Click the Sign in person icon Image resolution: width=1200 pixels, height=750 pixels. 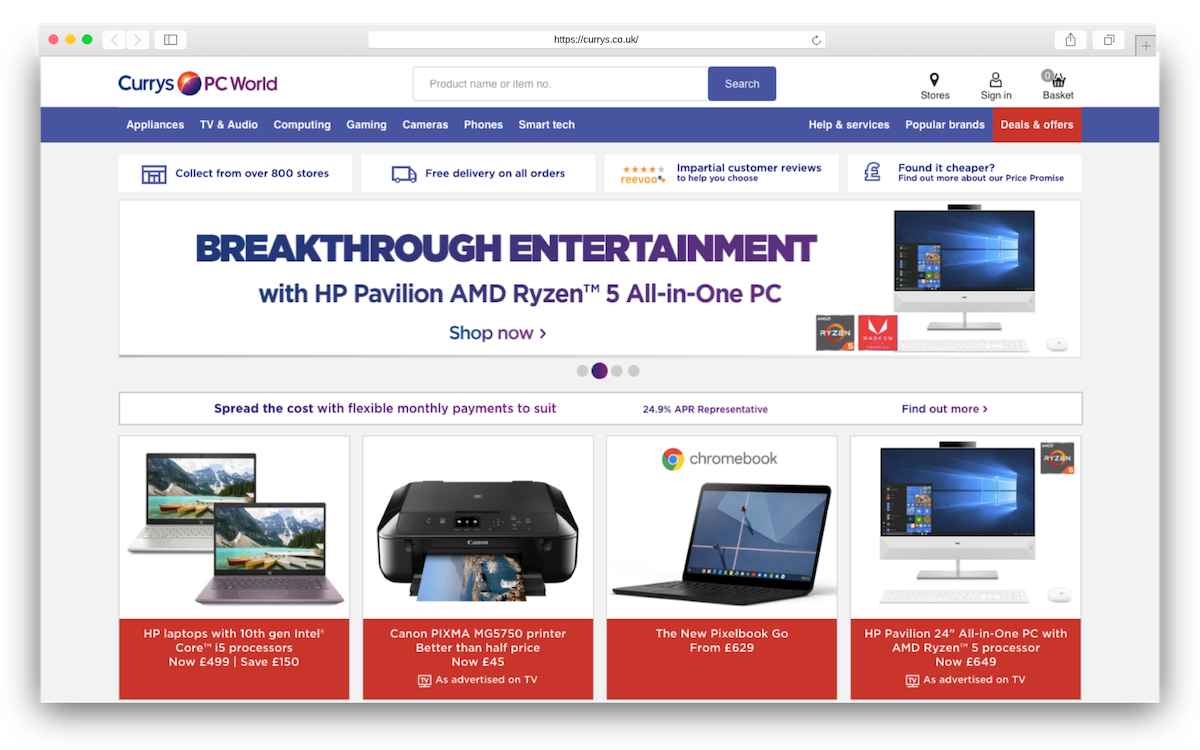995,80
